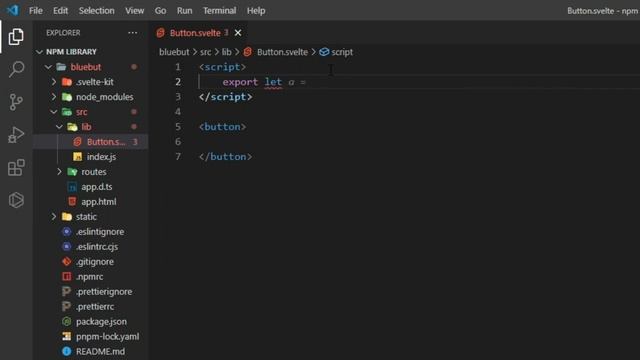The height and width of the screenshot is (360, 640).
Task: Click the .eslintrc.cjs file icon
Action: (67, 247)
